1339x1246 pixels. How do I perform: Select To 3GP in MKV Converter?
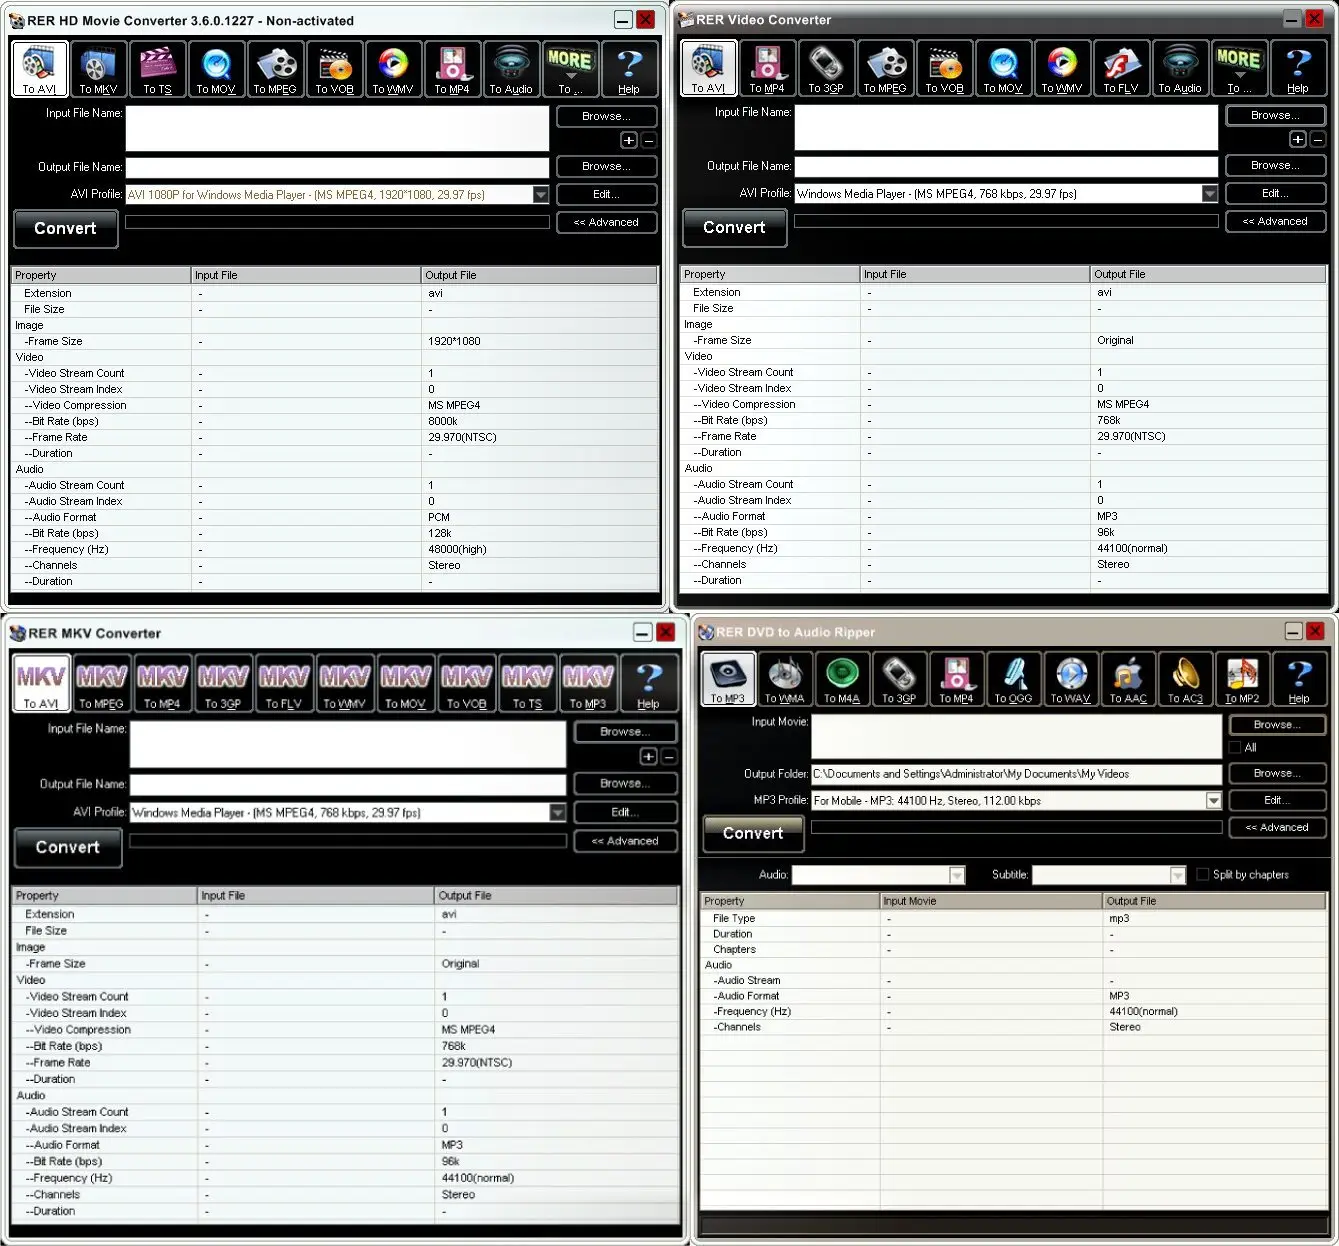[223, 683]
